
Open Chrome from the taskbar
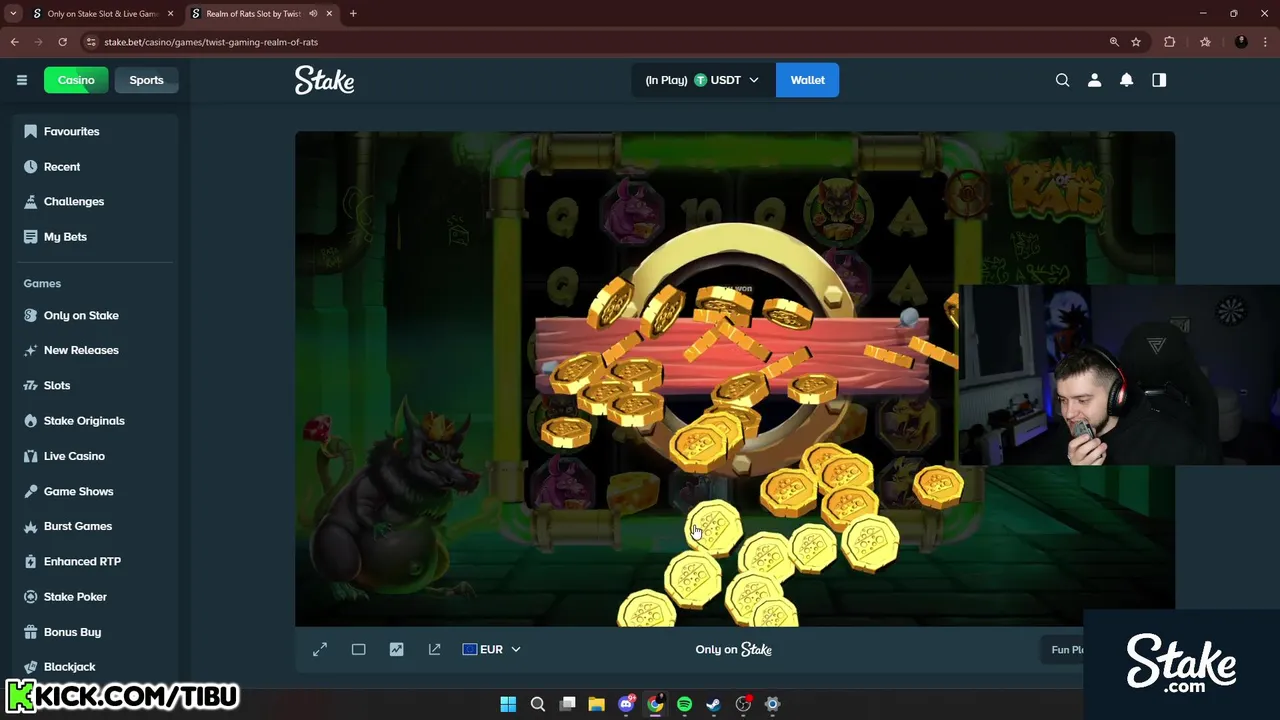[655, 704]
